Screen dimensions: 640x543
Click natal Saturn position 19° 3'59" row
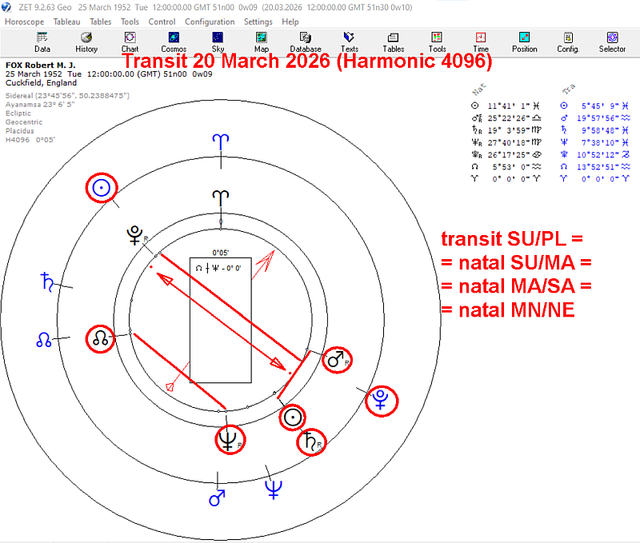point(506,130)
